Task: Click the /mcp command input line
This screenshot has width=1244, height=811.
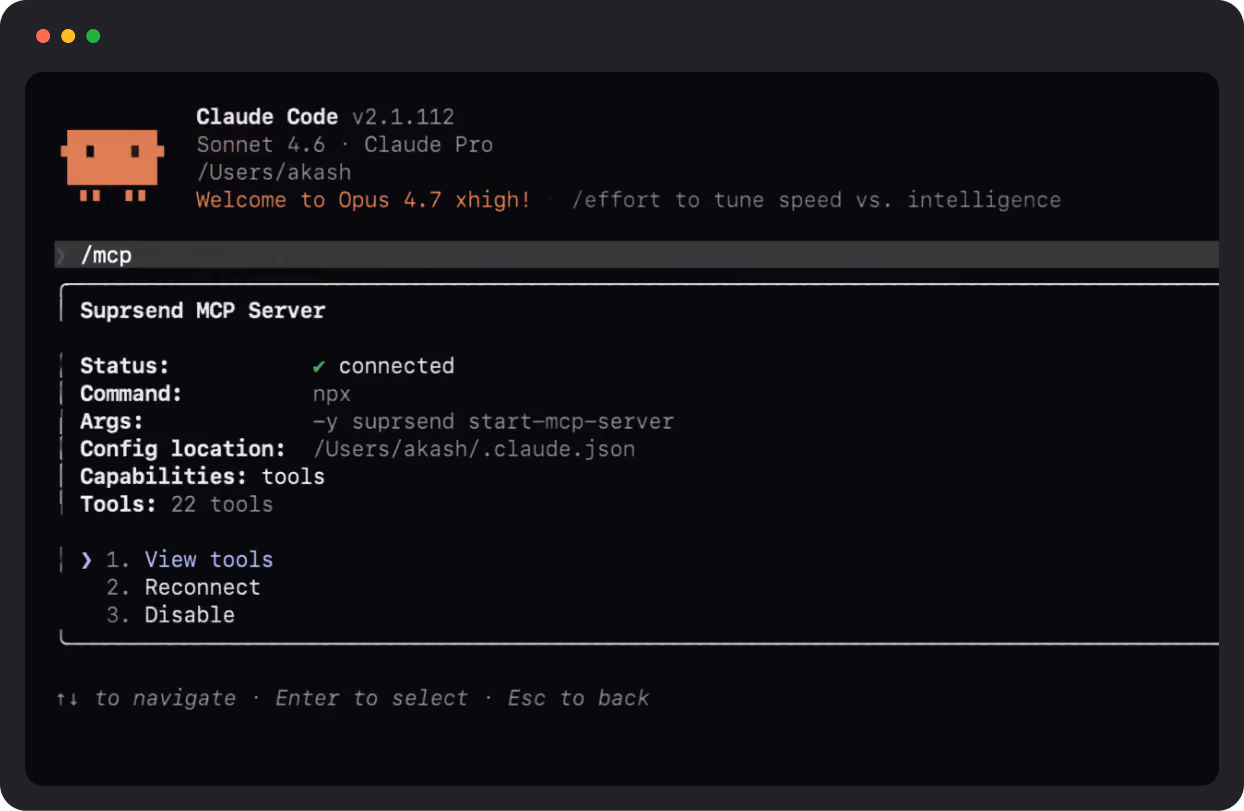Action: tap(636, 255)
